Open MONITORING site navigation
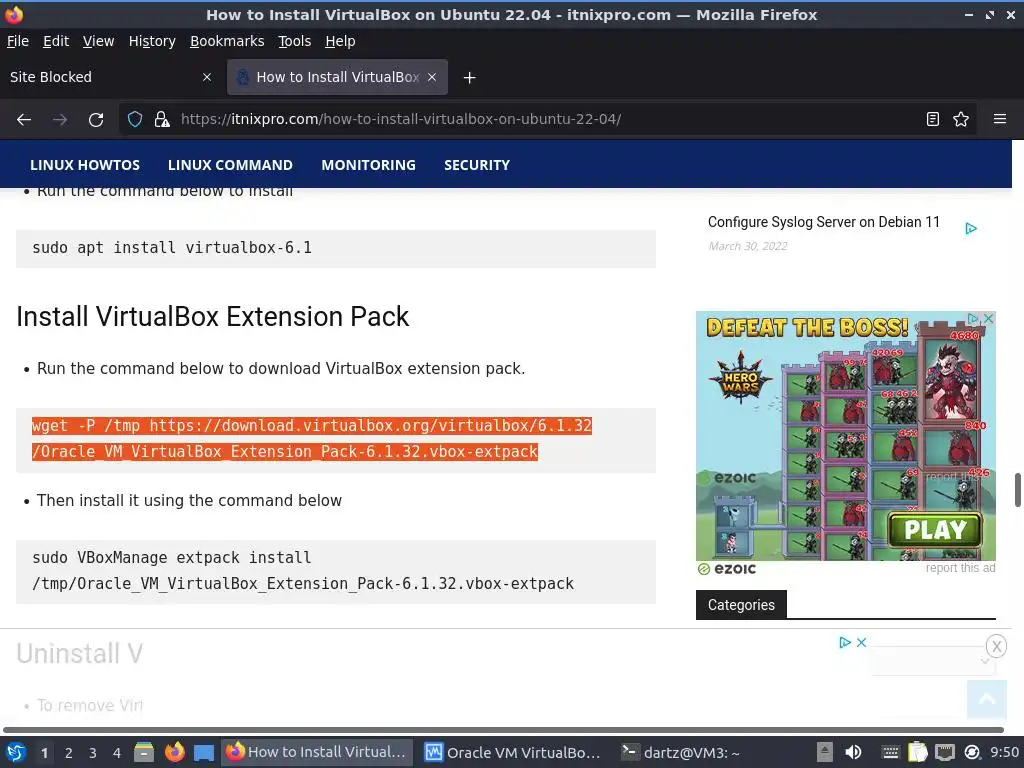 (x=368, y=165)
